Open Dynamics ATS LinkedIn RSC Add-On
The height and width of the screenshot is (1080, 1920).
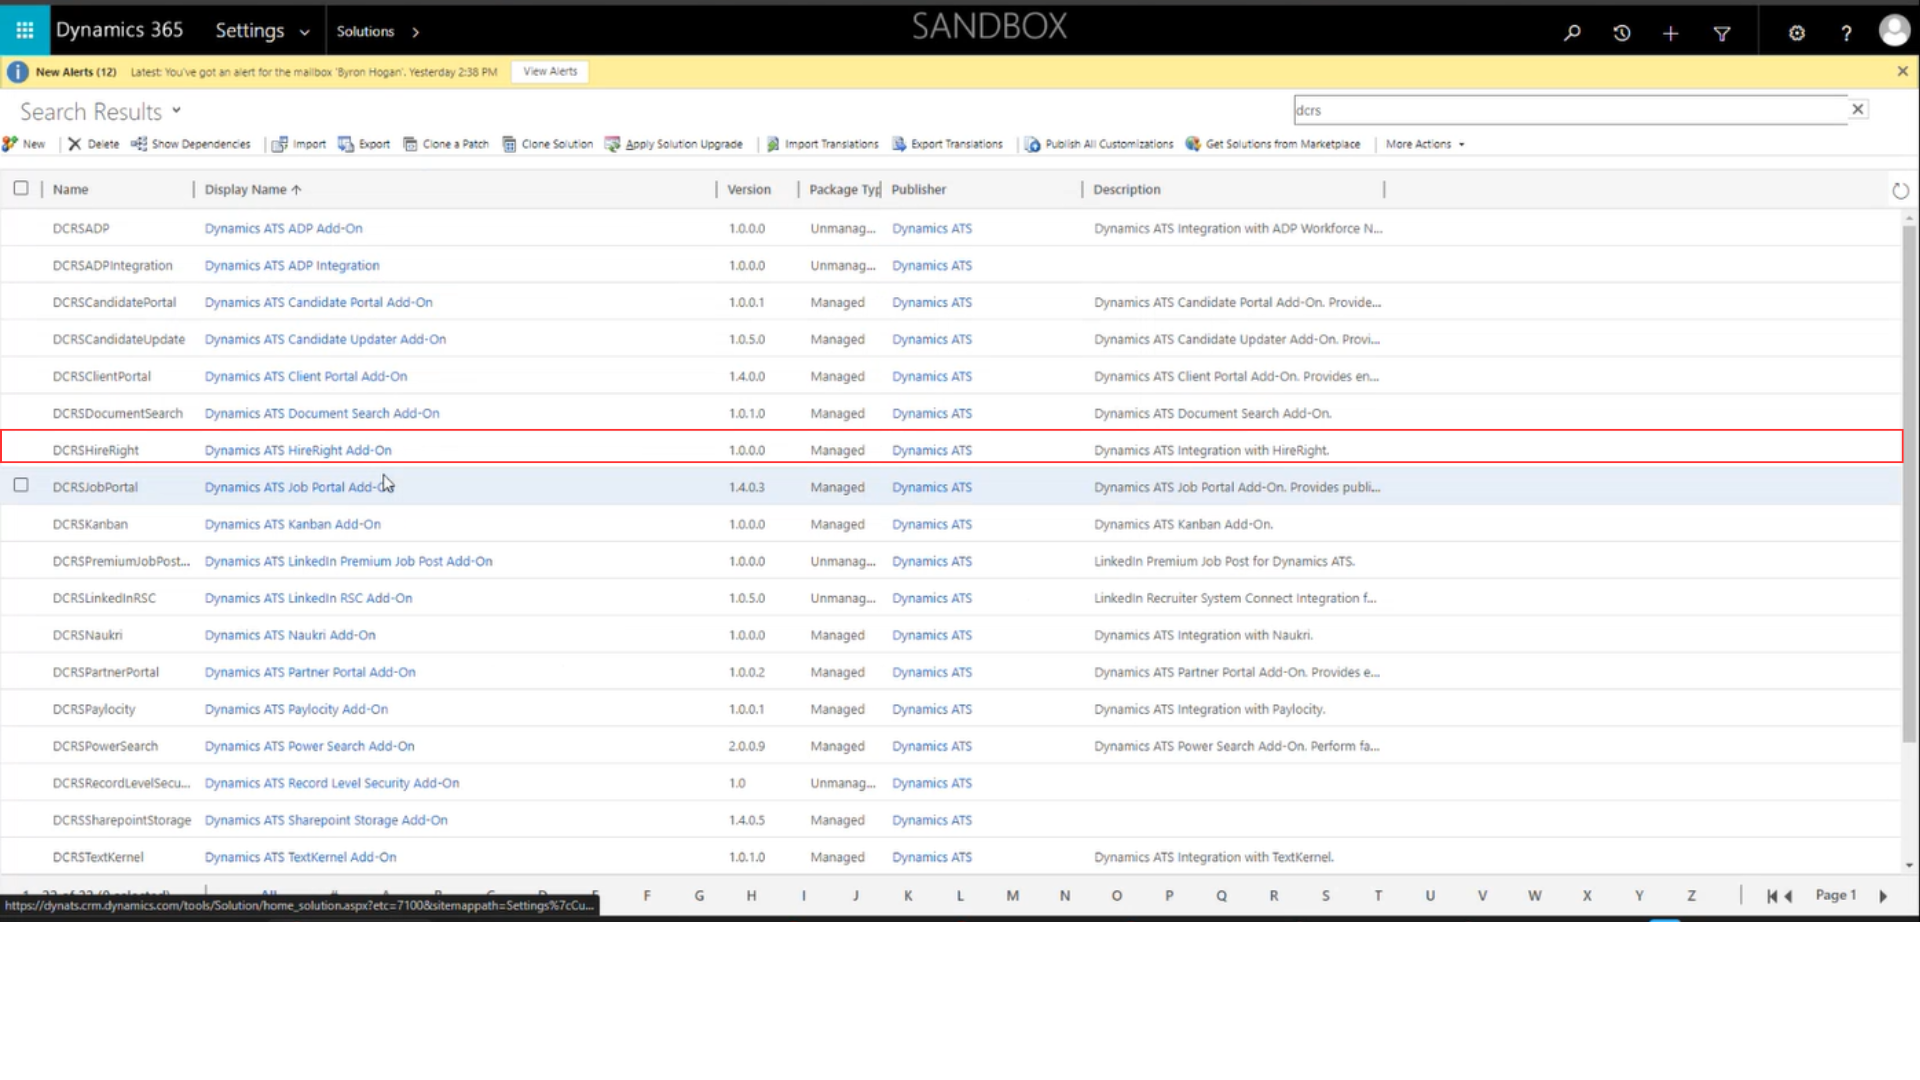[309, 598]
